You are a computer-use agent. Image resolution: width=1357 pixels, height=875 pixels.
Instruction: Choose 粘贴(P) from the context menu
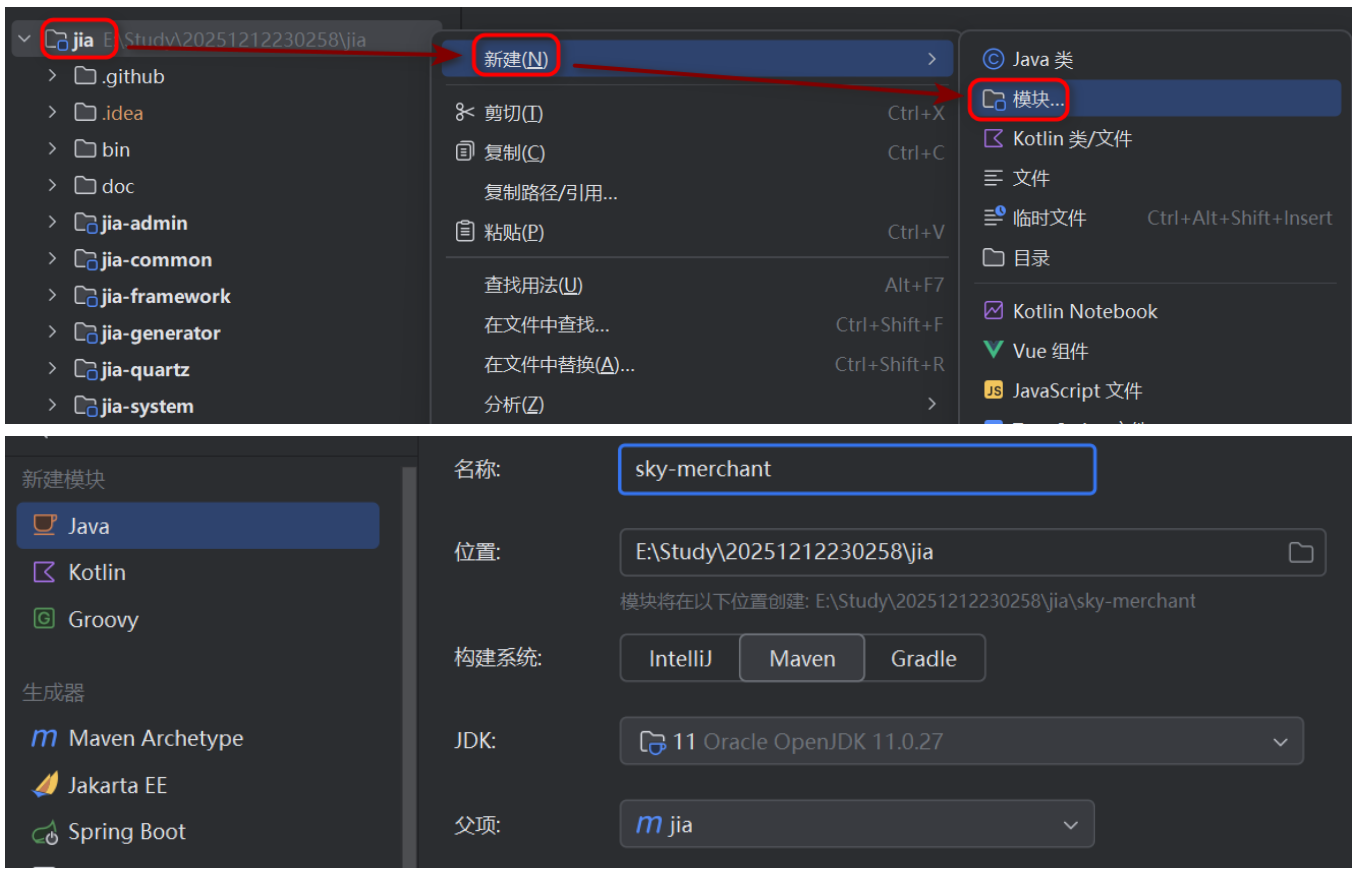[x=697, y=232]
